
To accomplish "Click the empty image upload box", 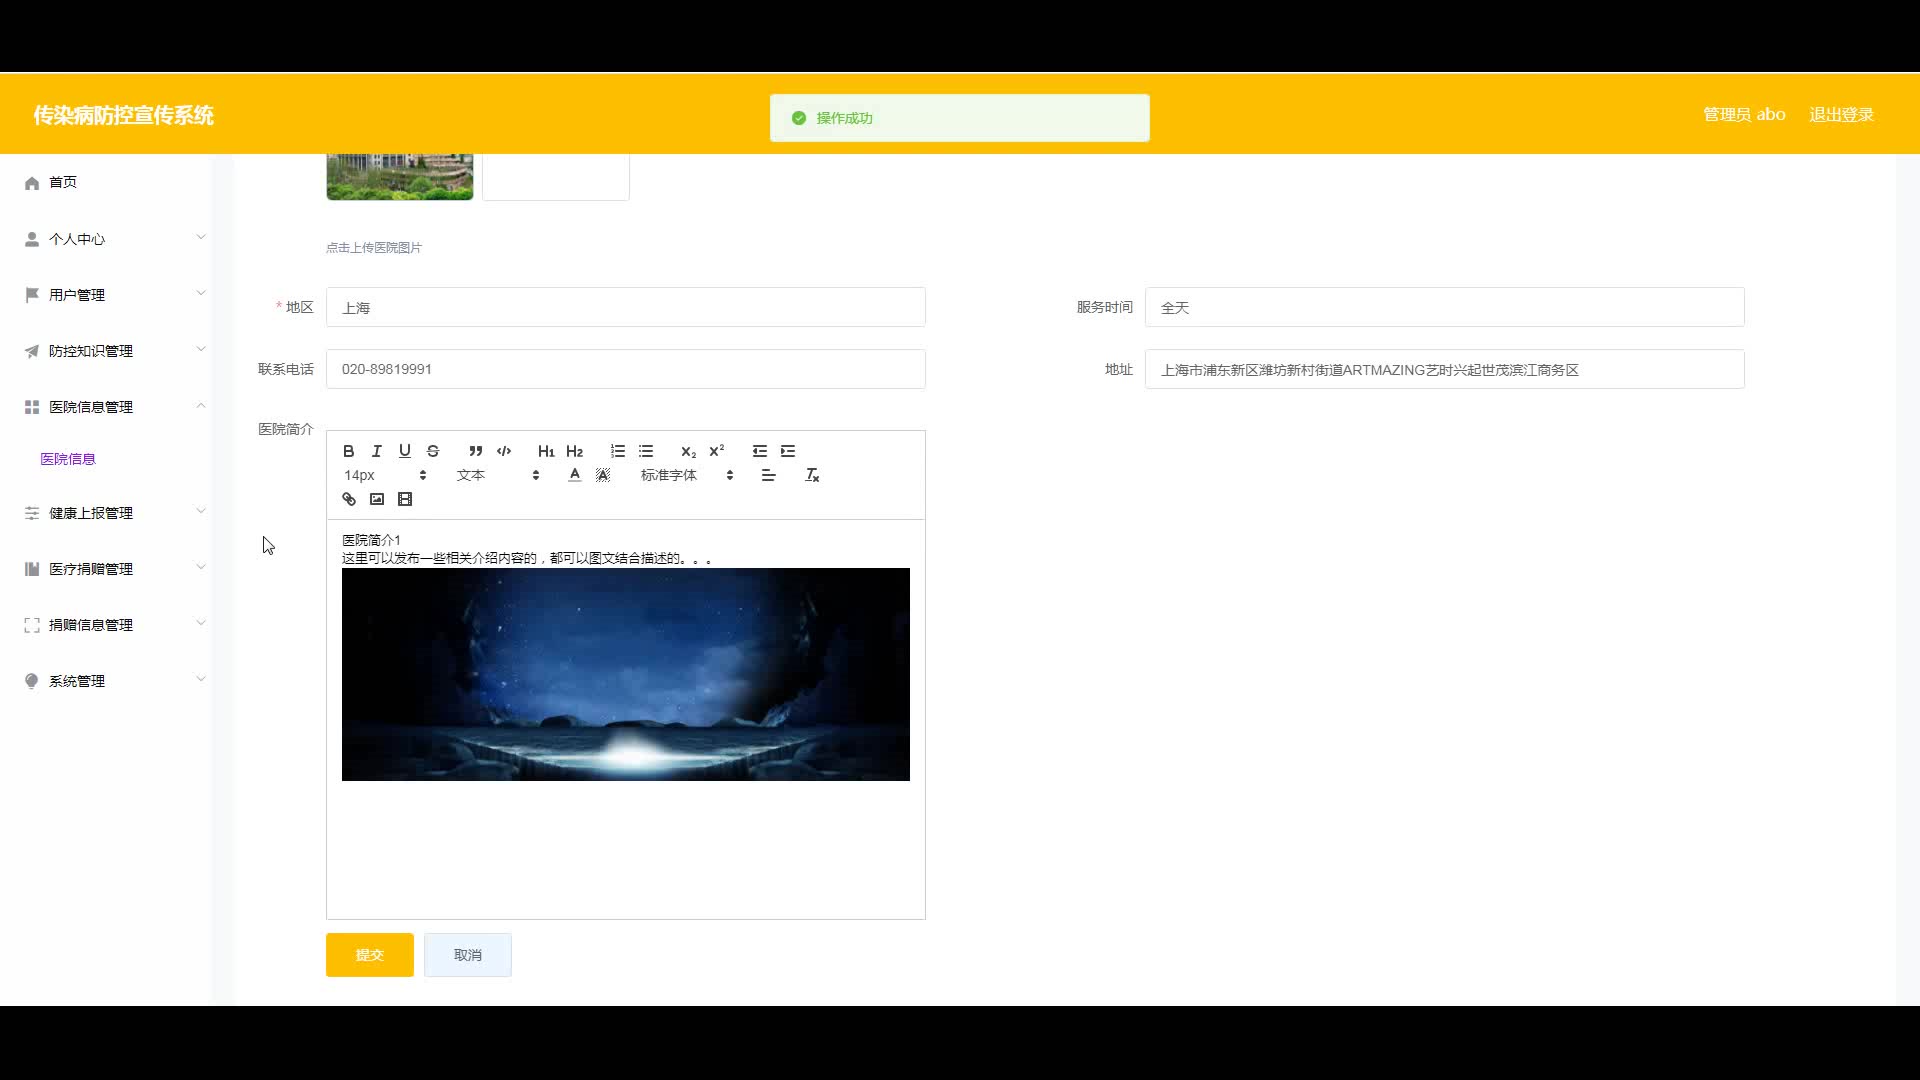I will coord(555,177).
